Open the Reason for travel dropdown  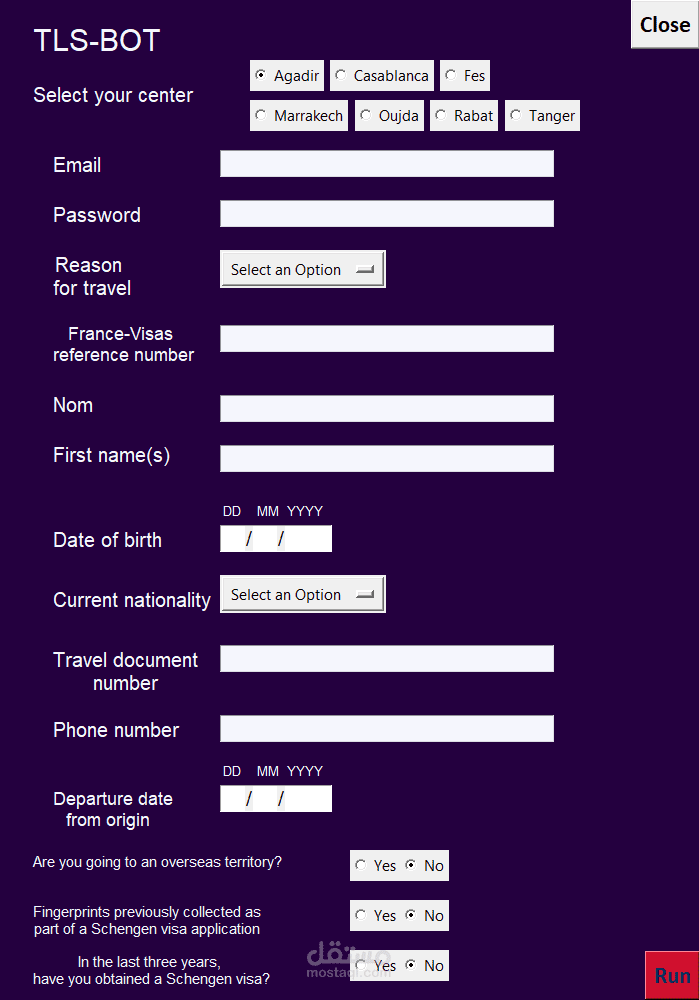(x=302, y=269)
